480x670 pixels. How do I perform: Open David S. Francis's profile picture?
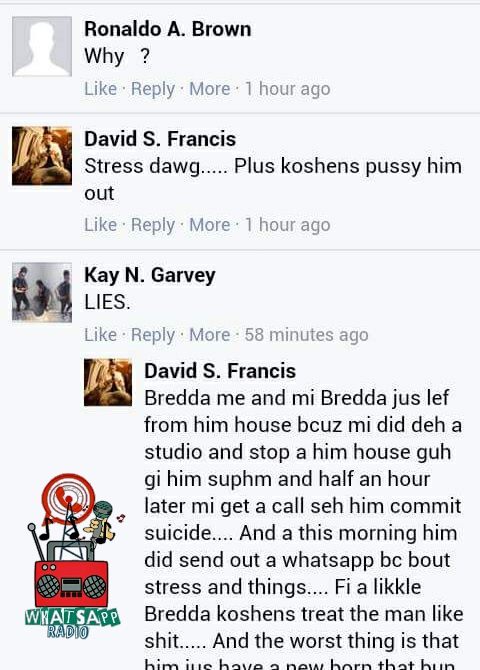click(42, 156)
